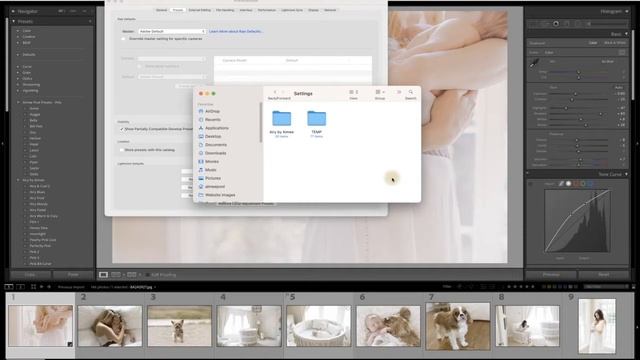Select the blue channel curve icon

tap(590, 184)
